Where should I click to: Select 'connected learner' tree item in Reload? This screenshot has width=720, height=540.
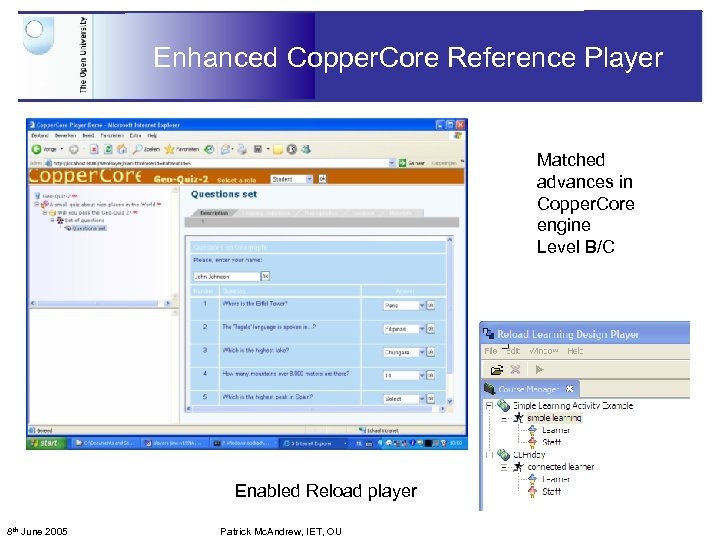point(561,467)
